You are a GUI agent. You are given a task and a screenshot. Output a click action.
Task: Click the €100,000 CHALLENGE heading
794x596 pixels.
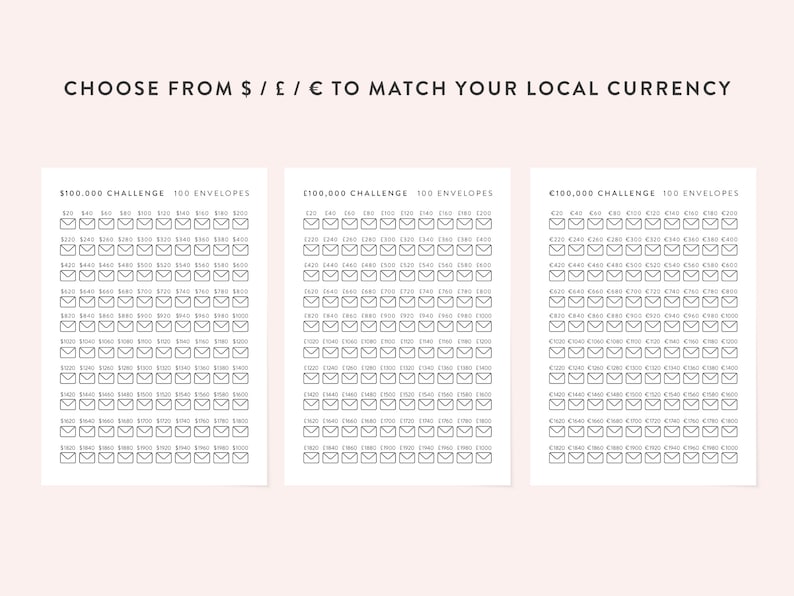pyautogui.click(x=602, y=193)
